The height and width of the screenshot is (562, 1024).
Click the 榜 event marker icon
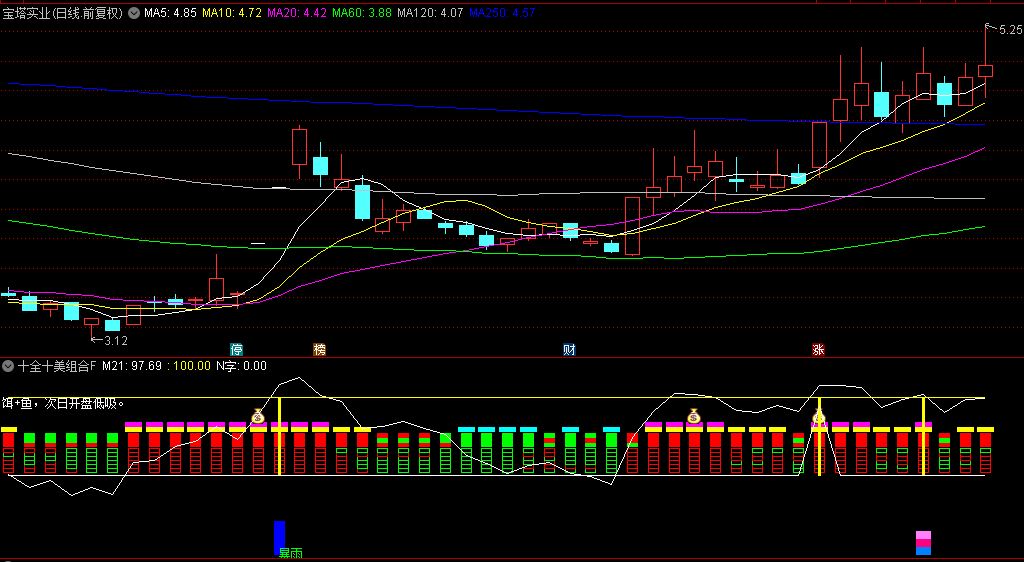319,349
